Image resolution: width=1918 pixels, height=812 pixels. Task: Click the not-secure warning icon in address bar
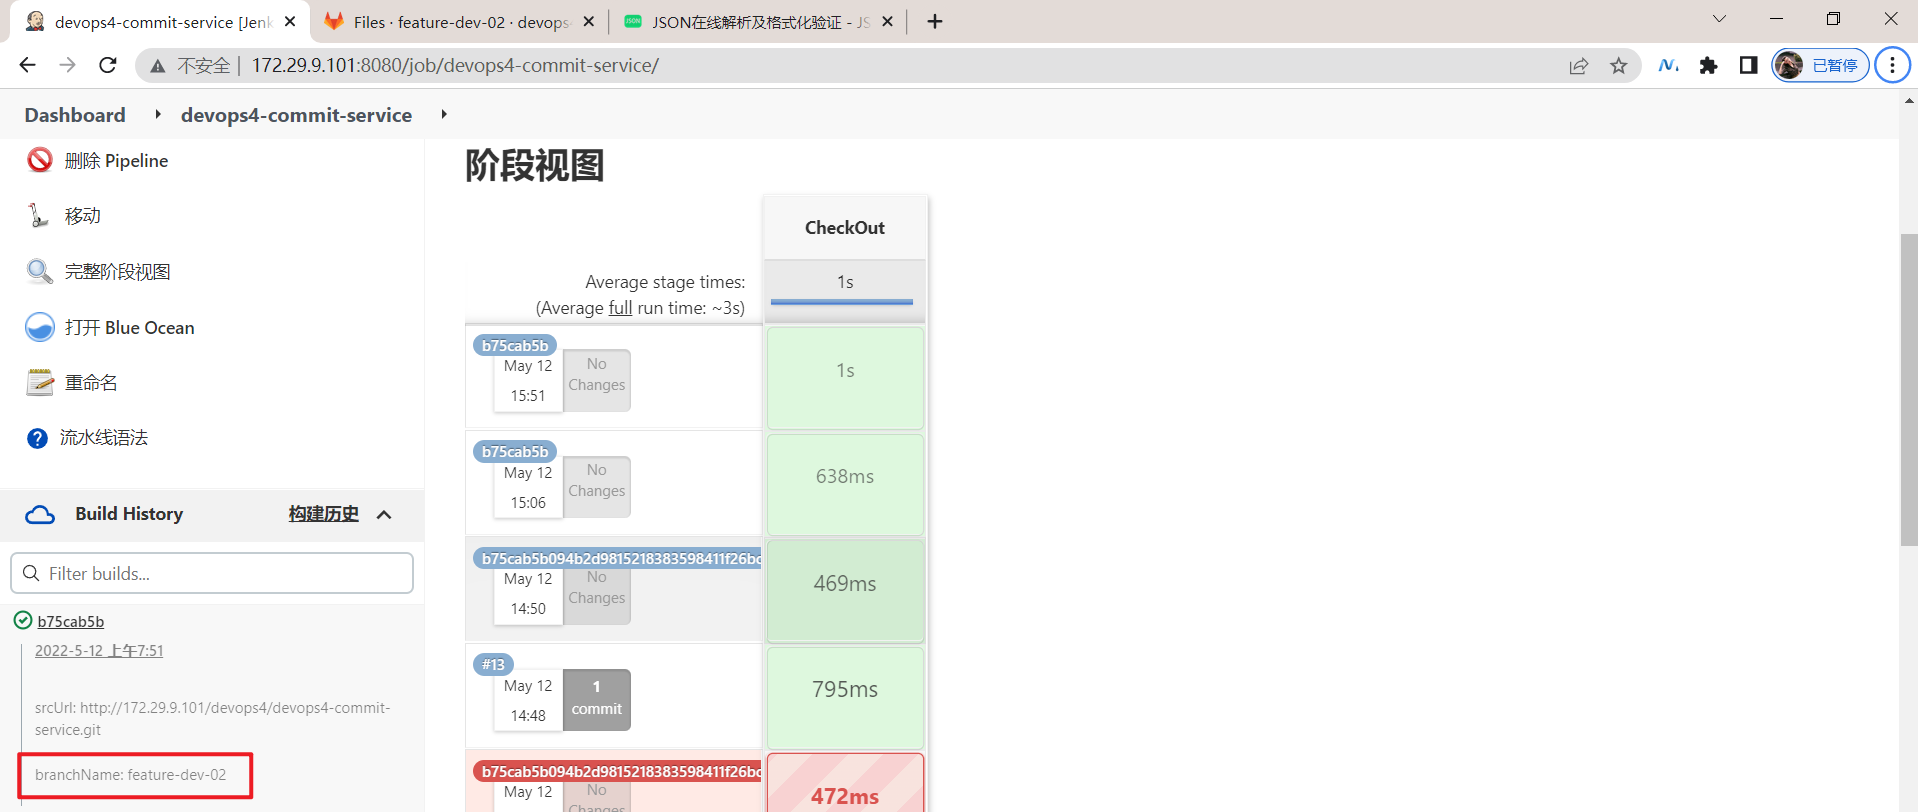[157, 66]
